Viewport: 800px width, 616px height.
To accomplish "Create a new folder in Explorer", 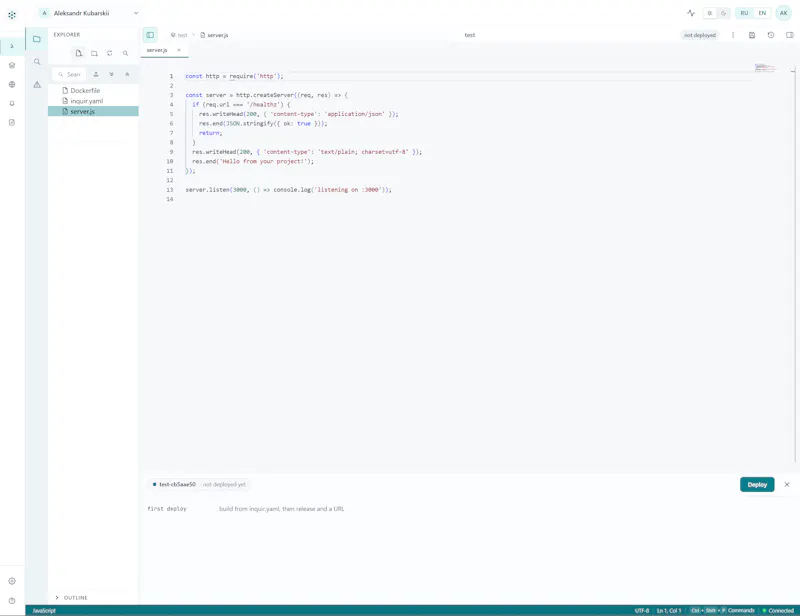I will pyautogui.click(x=94, y=53).
